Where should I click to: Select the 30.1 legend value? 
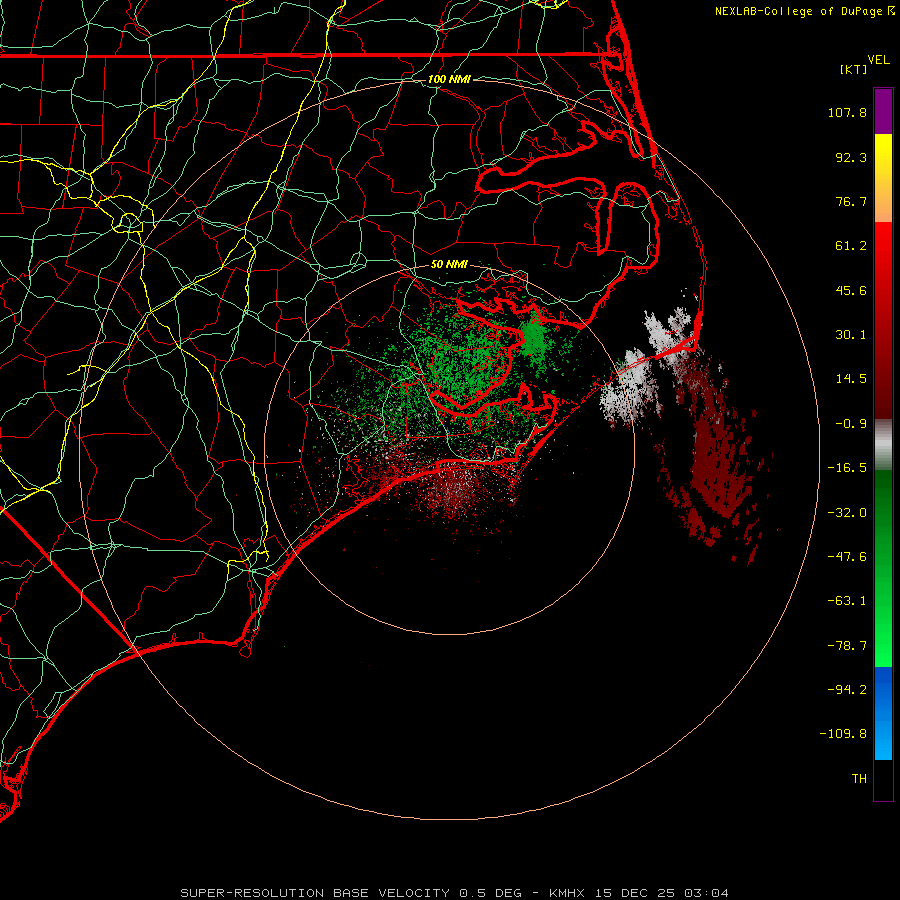(x=851, y=335)
